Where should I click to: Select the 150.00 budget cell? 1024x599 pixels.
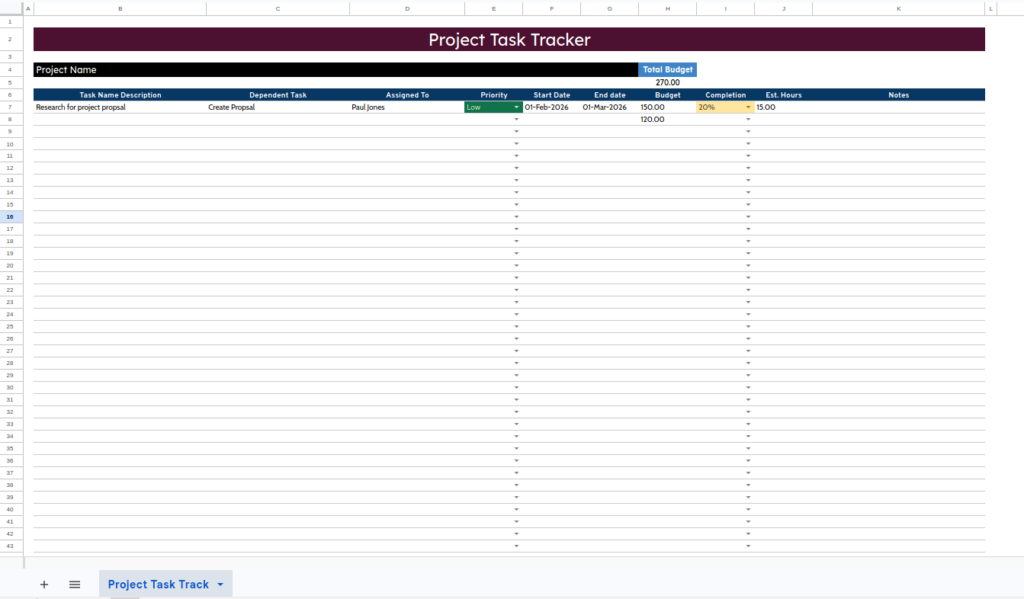coord(667,107)
